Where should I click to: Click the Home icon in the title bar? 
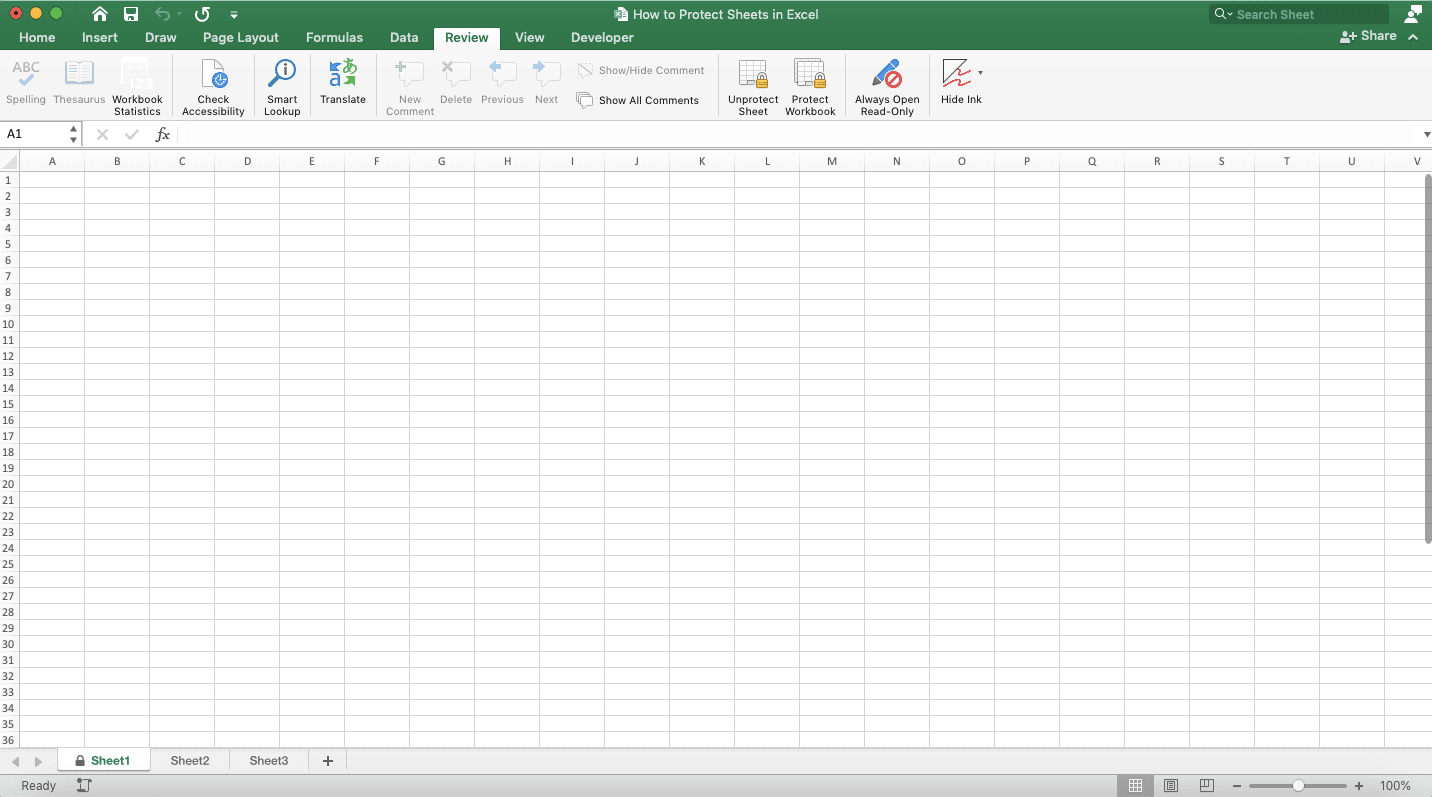coord(100,14)
